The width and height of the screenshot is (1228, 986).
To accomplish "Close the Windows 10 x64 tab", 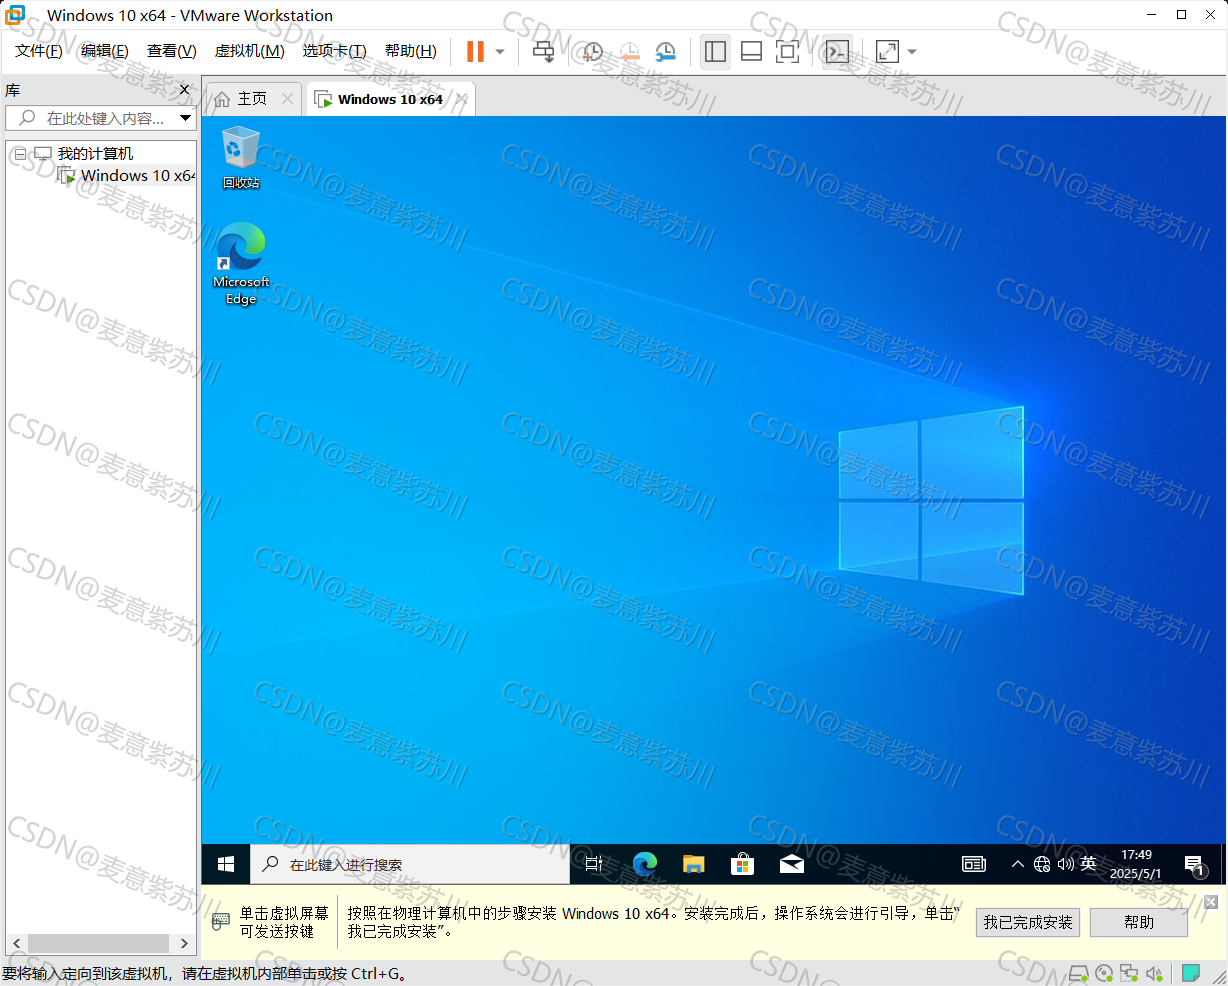I will 461,98.
